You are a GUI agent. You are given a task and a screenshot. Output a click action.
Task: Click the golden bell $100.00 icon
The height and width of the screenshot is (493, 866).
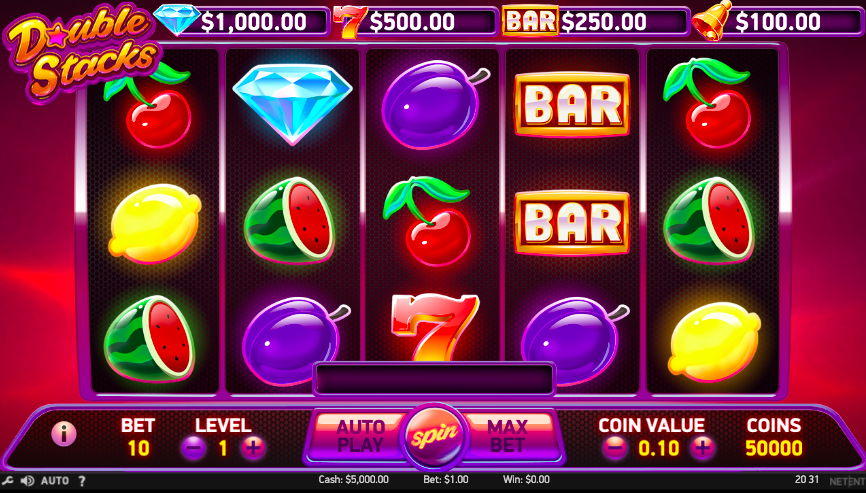point(712,20)
